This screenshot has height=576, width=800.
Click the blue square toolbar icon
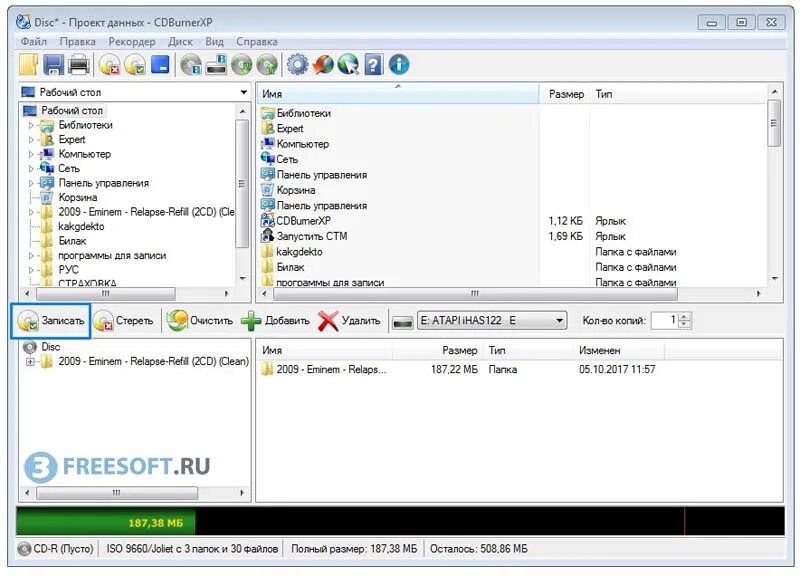click(160, 65)
